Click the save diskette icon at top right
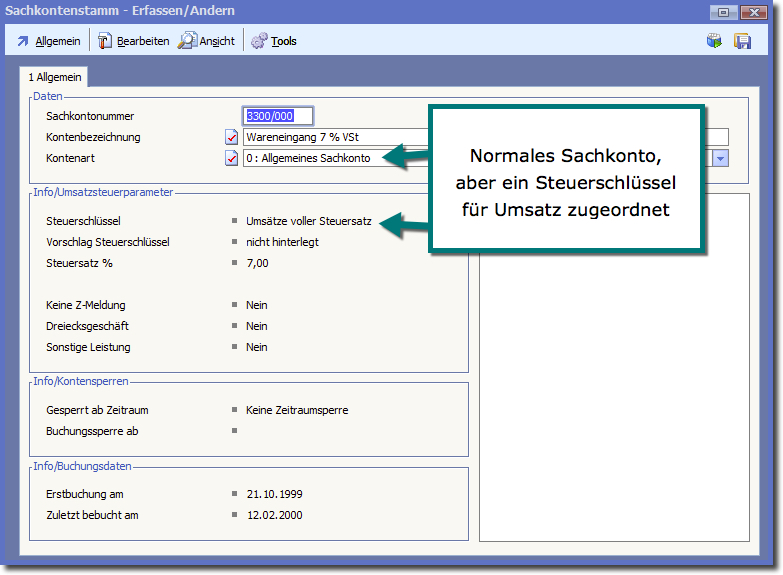 (742, 41)
